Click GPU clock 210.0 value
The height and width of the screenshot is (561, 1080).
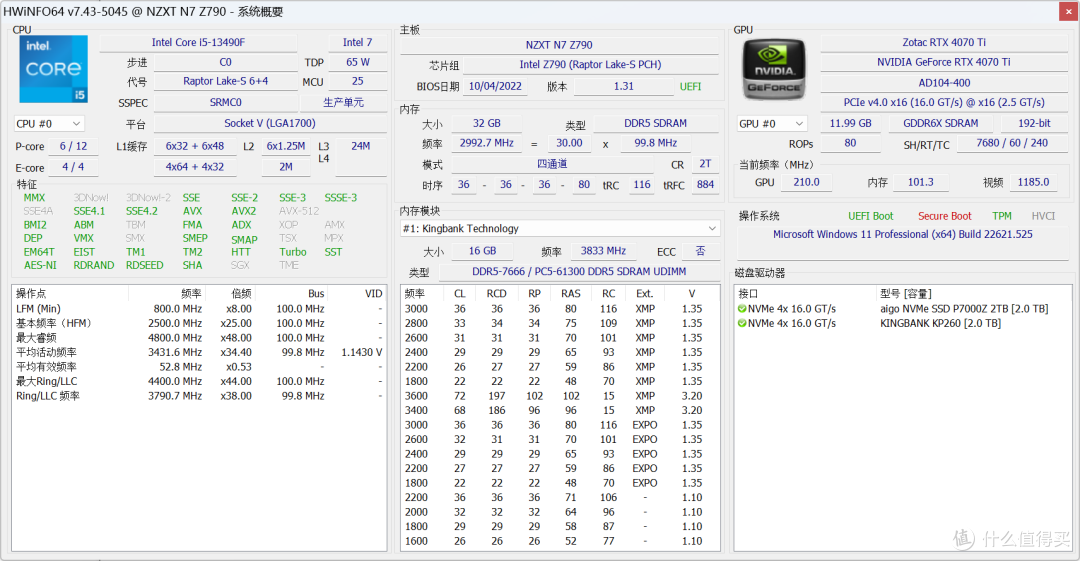[807, 183]
